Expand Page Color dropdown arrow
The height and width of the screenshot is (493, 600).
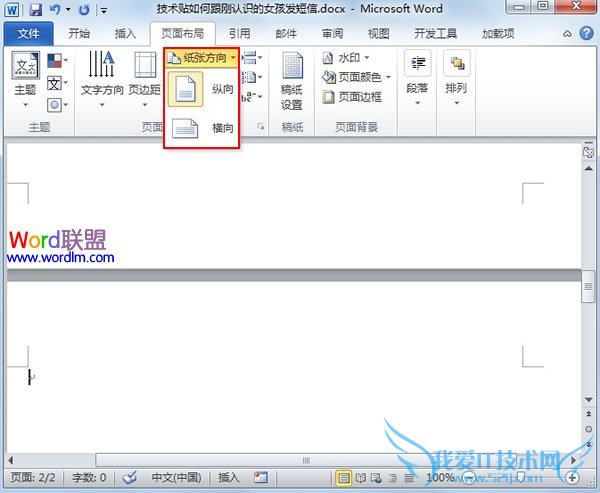(388, 77)
